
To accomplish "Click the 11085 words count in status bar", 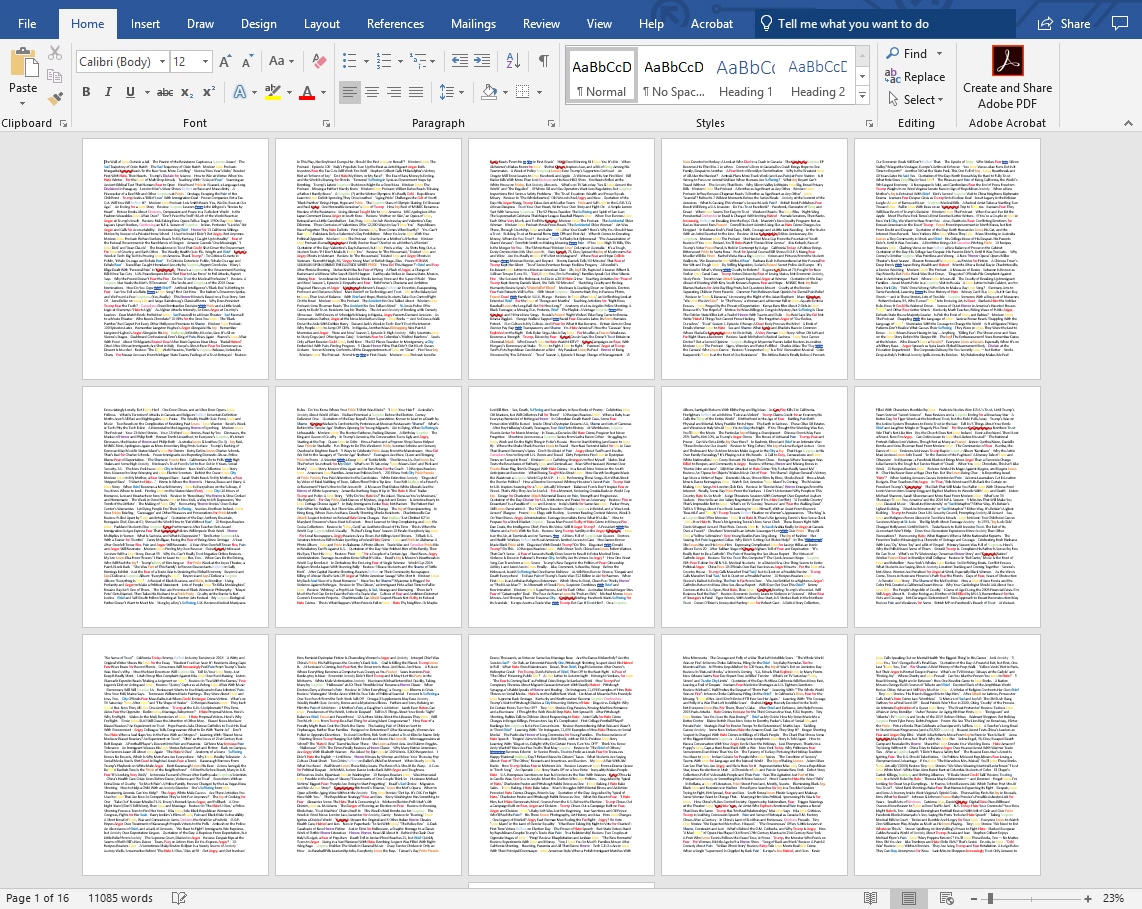I will click(120, 898).
